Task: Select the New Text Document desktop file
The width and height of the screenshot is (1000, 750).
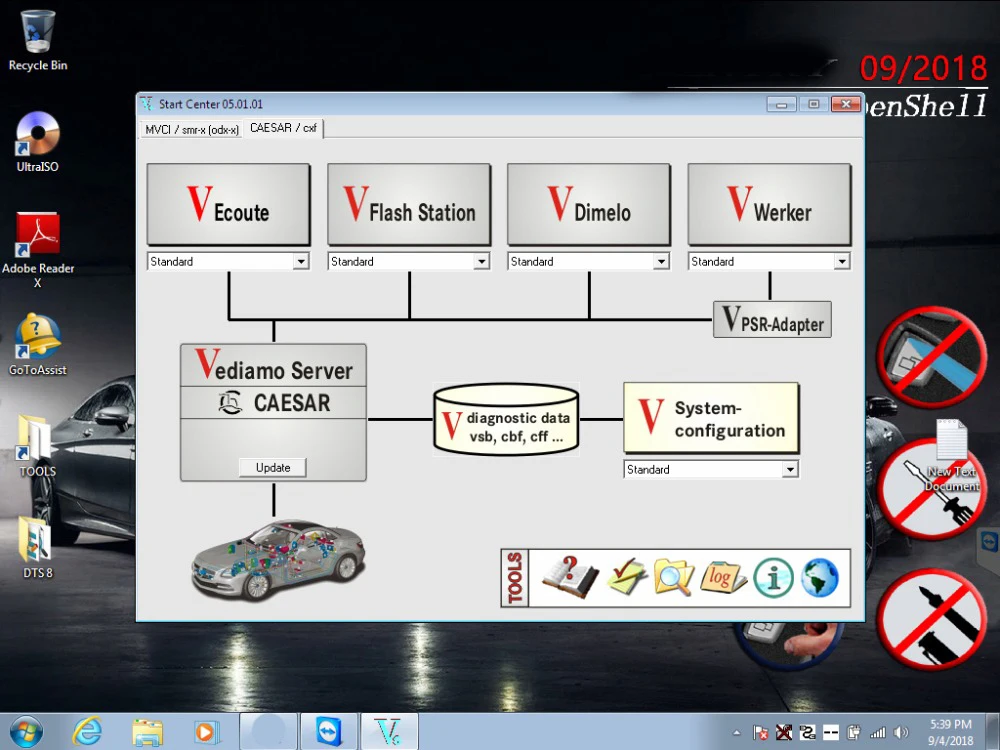Action: coord(952,455)
